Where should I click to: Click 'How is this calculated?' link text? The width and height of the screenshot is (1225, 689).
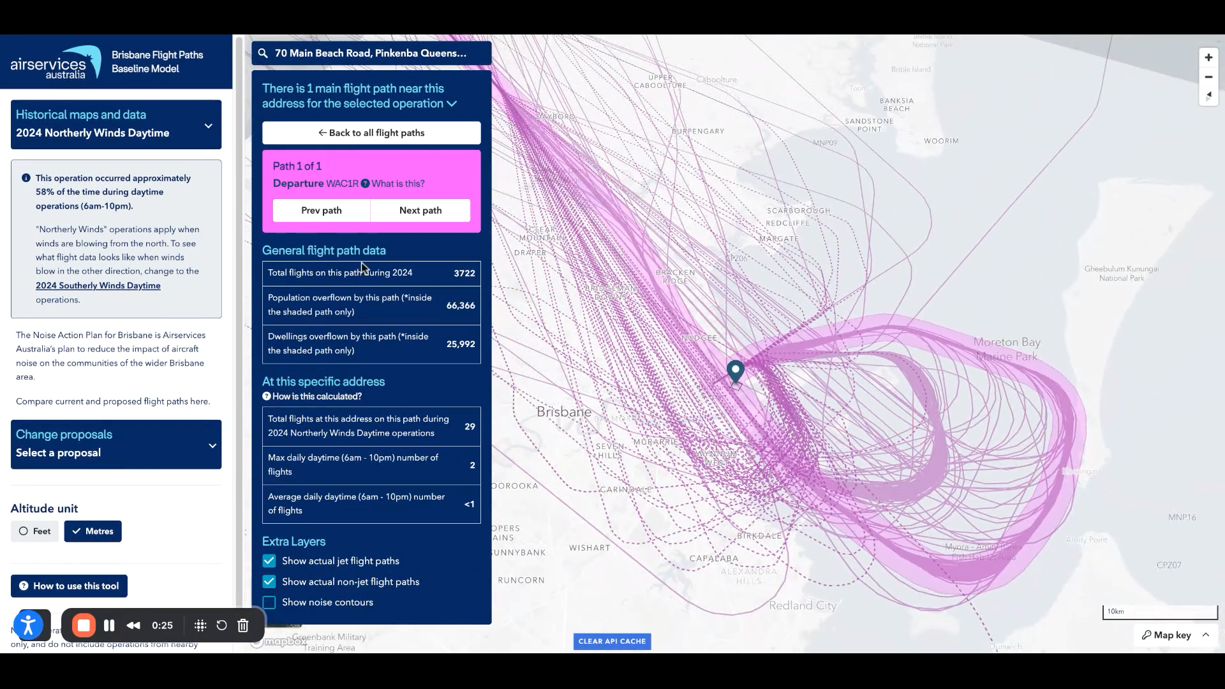pyautogui.click(x=317, y=397)
